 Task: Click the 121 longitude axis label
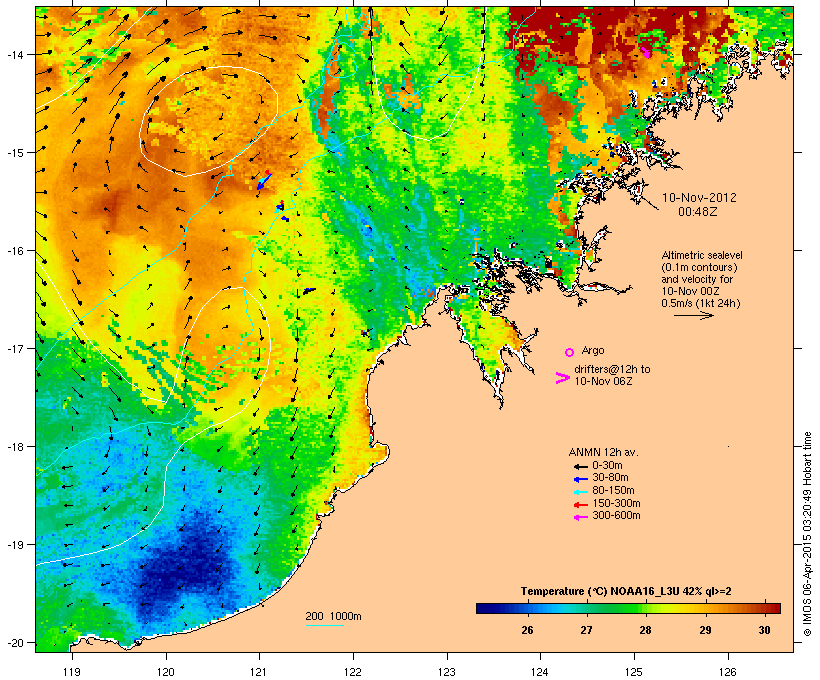click(x=259, y=672)
